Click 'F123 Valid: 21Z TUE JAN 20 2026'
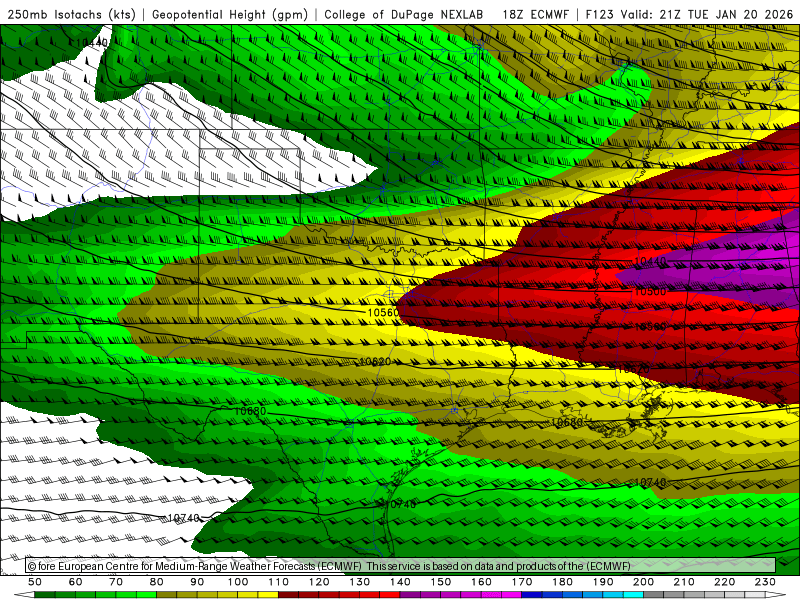 689,14
